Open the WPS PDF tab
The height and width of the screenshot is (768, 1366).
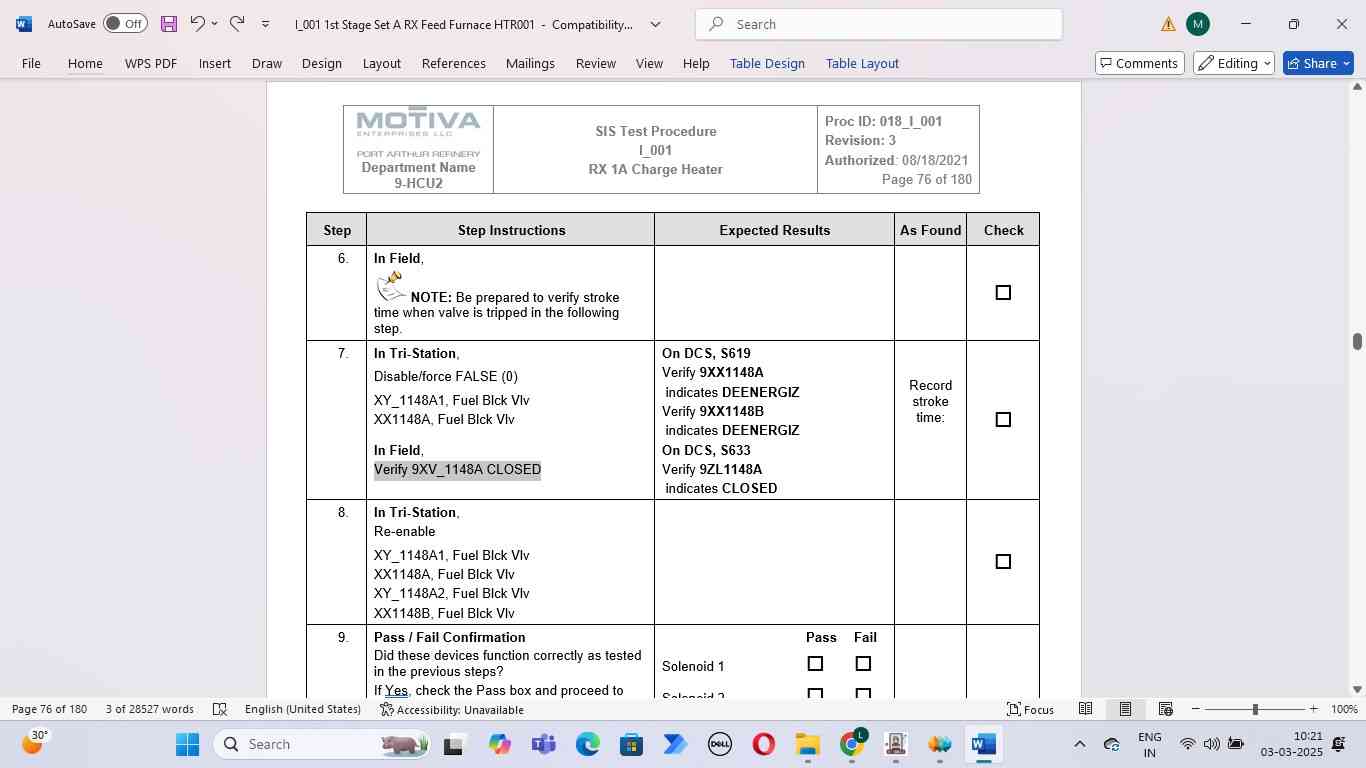pyautogui.click(x=151, y=63)
